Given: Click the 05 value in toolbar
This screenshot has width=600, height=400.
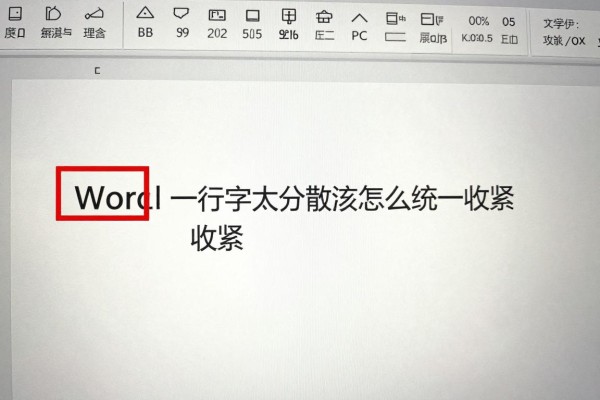Looking at the screenshot, I should tap(508, 22).
